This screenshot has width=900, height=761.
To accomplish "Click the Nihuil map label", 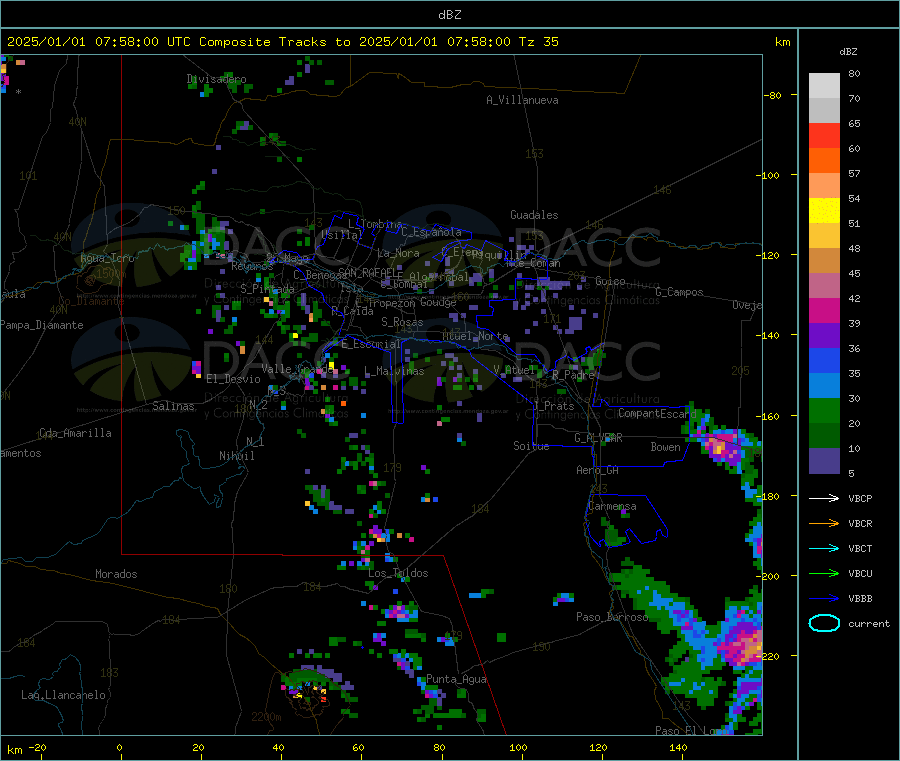I will [x=236, y=456].
